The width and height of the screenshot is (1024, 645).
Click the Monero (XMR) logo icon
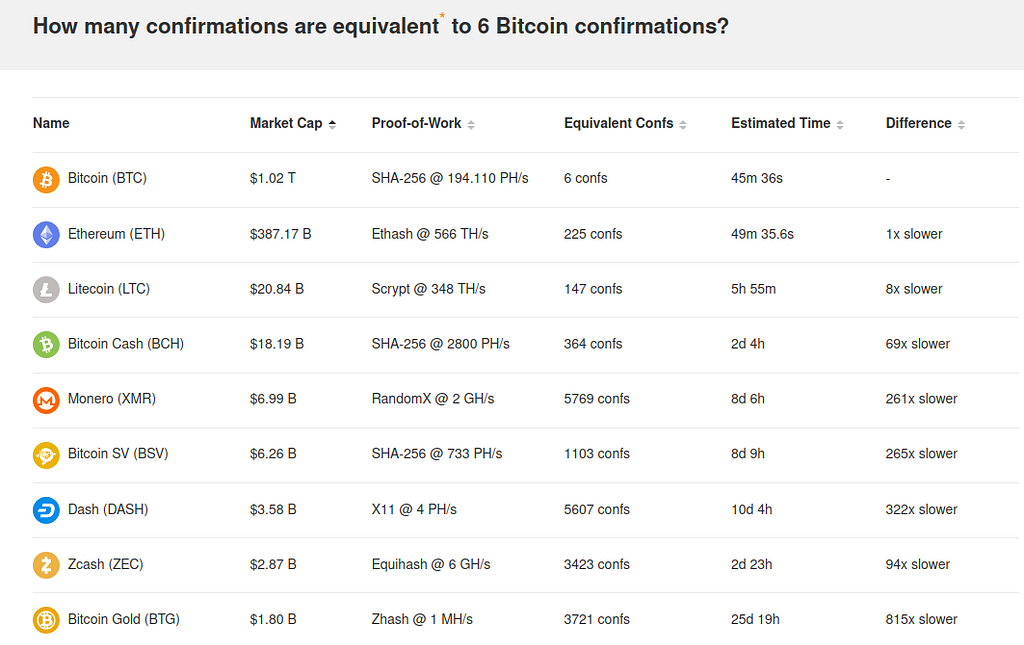point(46,400)
